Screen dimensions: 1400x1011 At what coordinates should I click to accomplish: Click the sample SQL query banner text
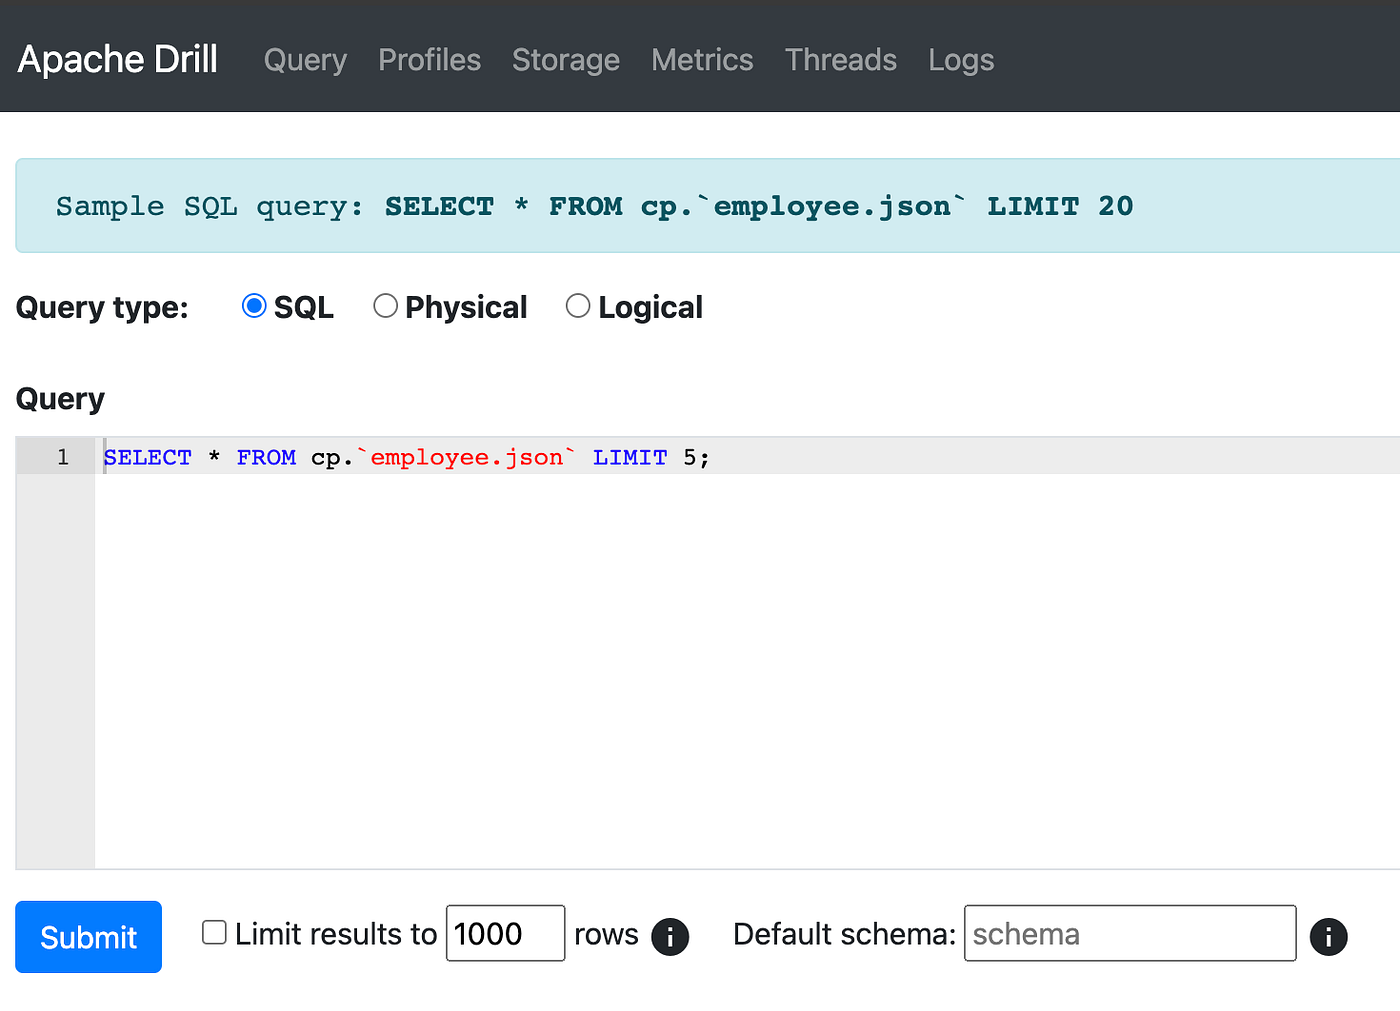[x=594, y=206]
